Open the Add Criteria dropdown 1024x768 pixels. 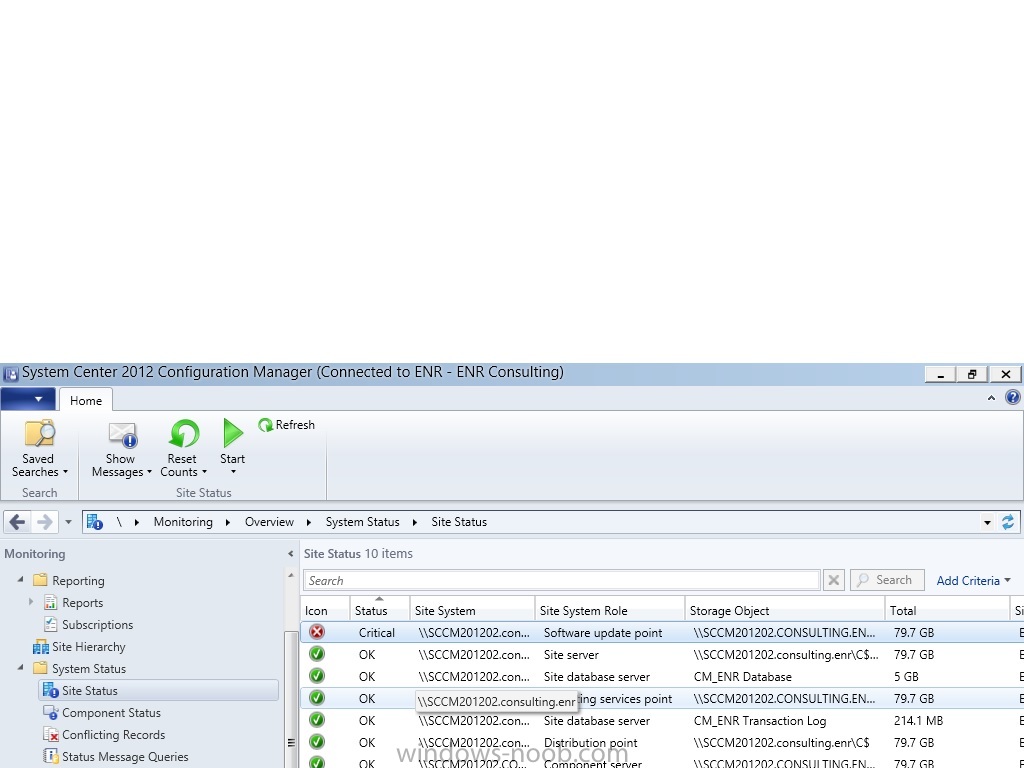coord(974,581)
